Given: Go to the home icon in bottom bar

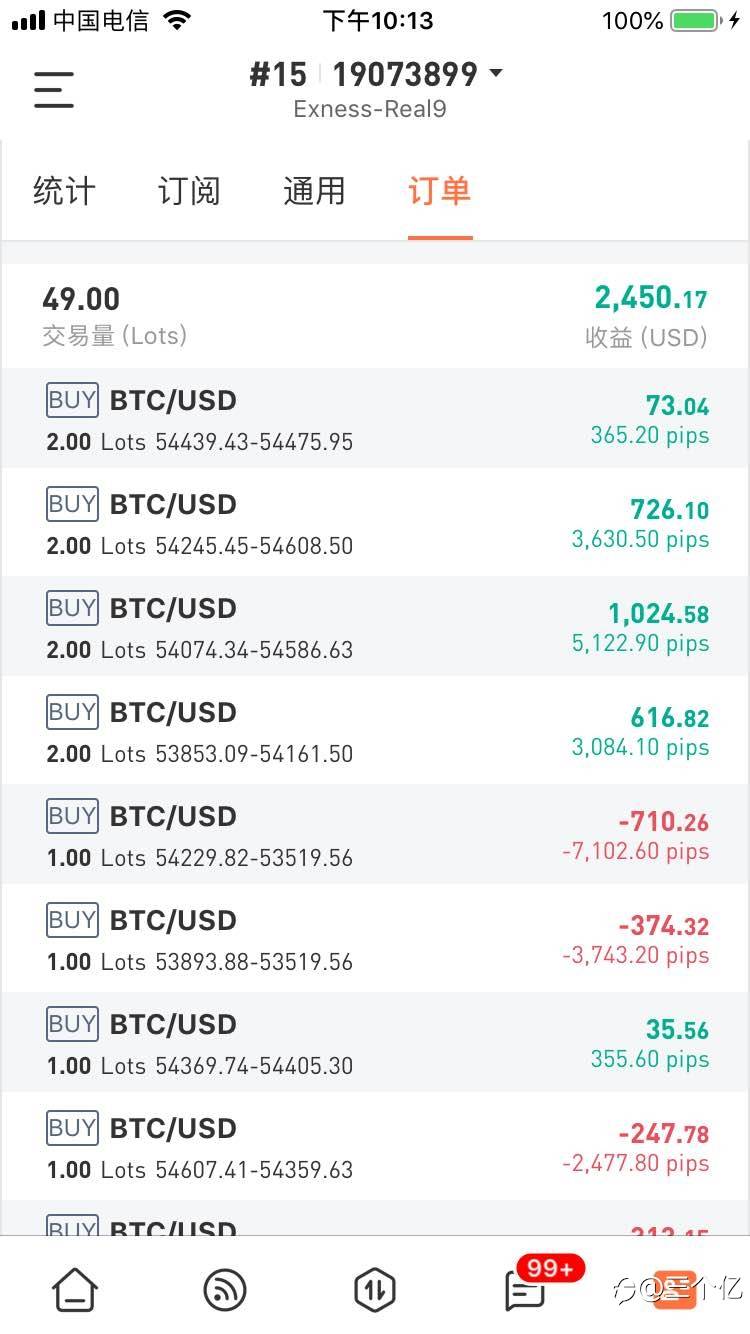Looking at the screenshot, I should [x=75, y=1289].
